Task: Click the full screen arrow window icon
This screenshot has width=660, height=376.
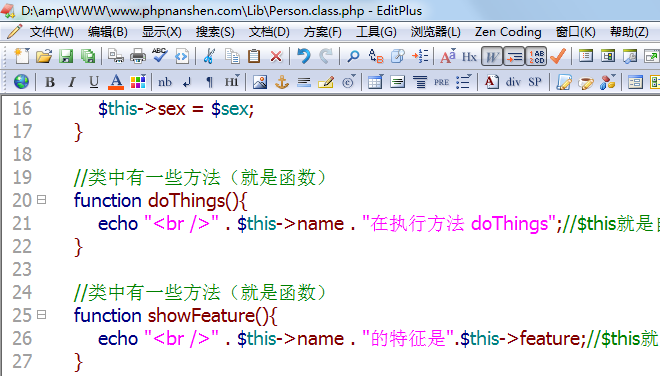Action: 652,56
